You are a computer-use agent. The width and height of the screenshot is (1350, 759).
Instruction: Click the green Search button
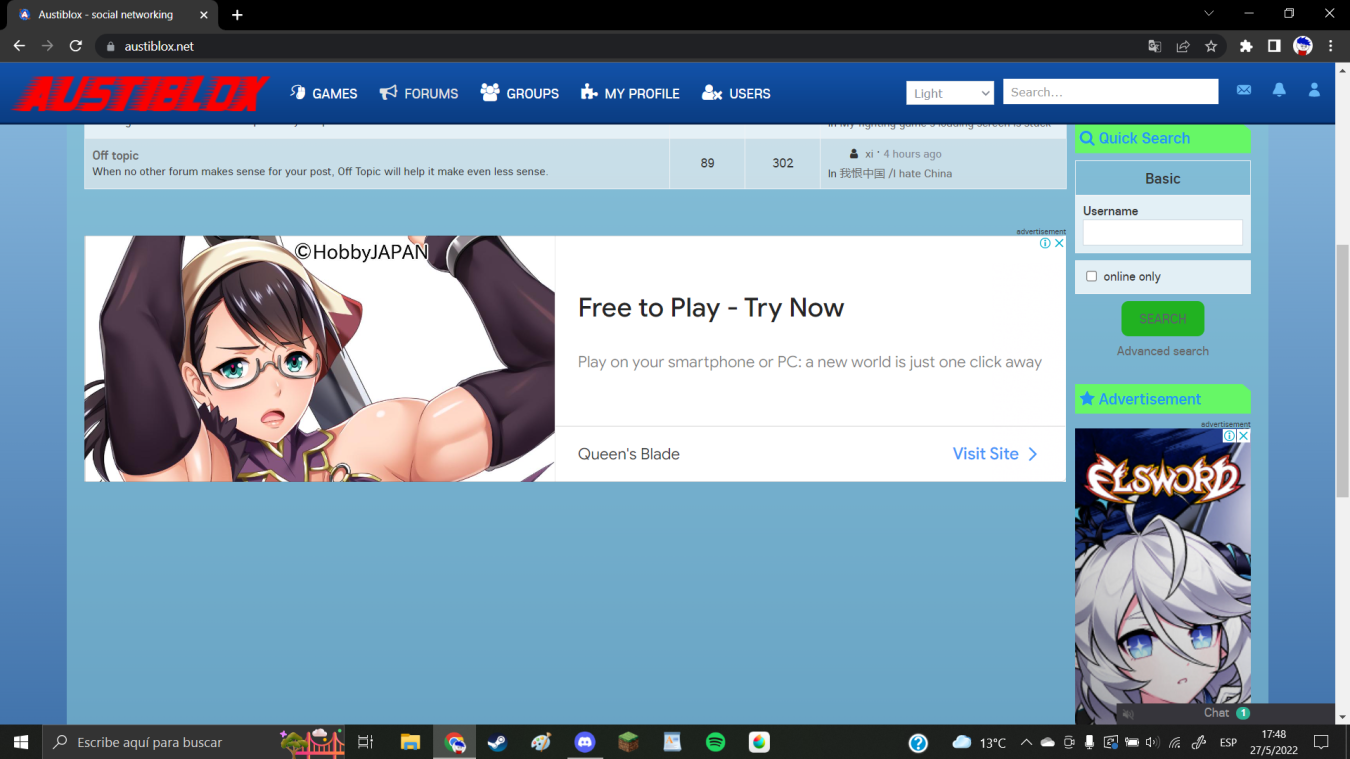[x=1163, y=319]
